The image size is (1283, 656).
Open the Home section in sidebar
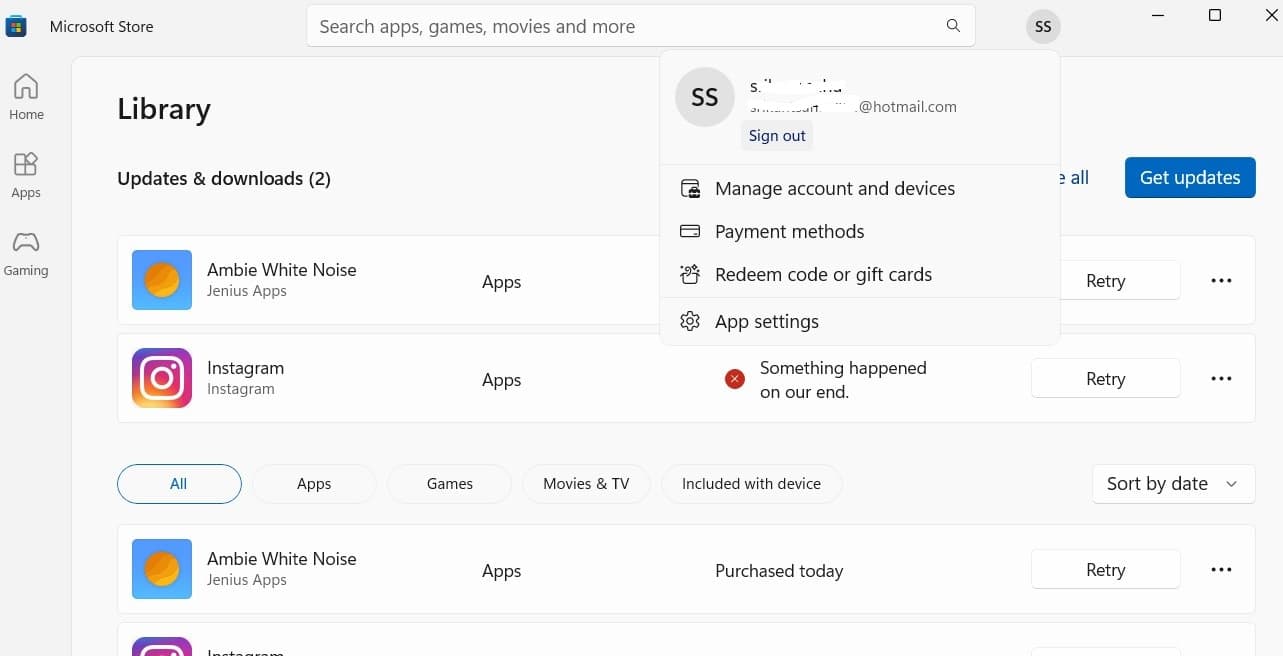click(x=26, y=97)
